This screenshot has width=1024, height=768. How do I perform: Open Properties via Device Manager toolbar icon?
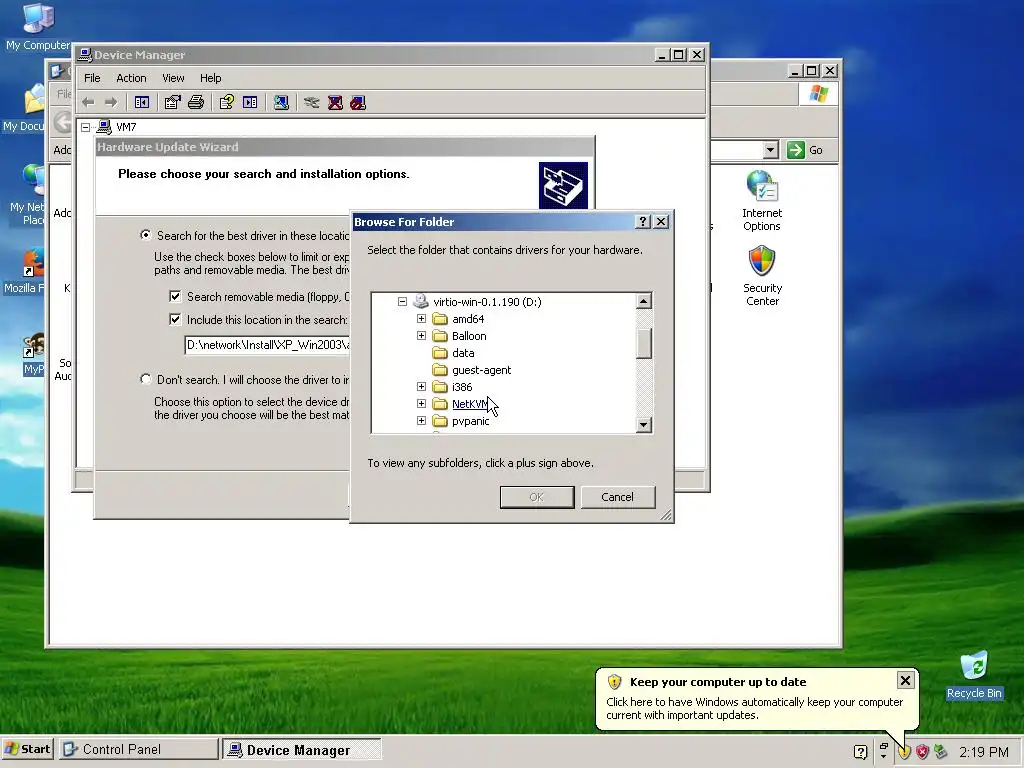pyautogui.click(x=172, y=103)
